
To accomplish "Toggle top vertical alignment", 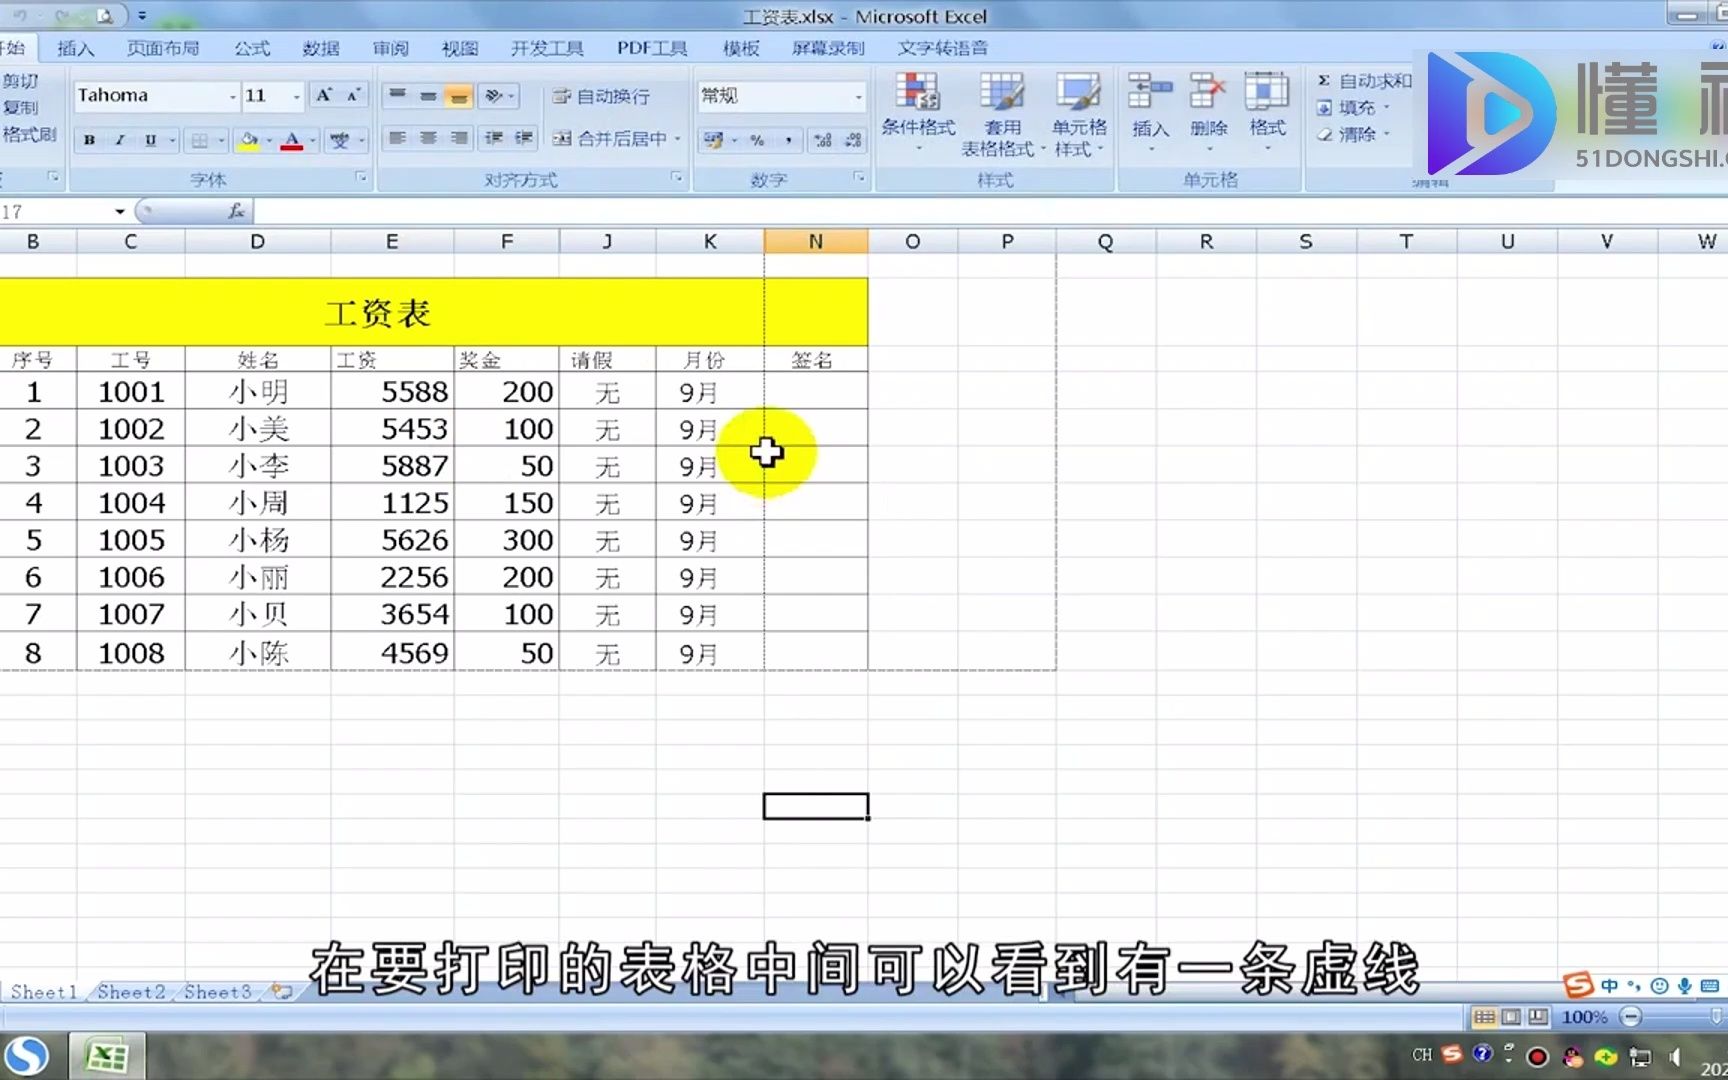I will coord(397,96).
